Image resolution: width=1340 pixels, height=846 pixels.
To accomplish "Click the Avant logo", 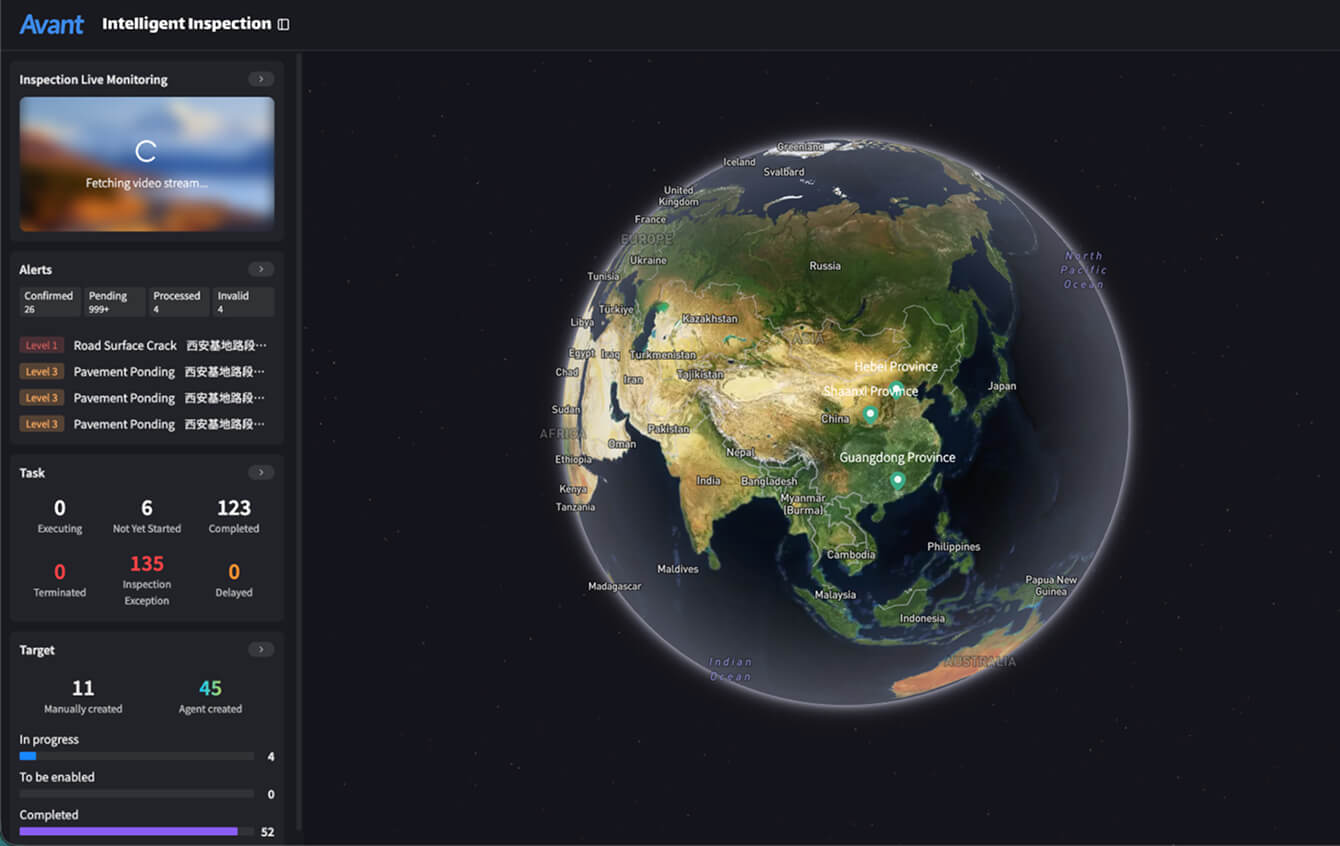I will point(52,24).
